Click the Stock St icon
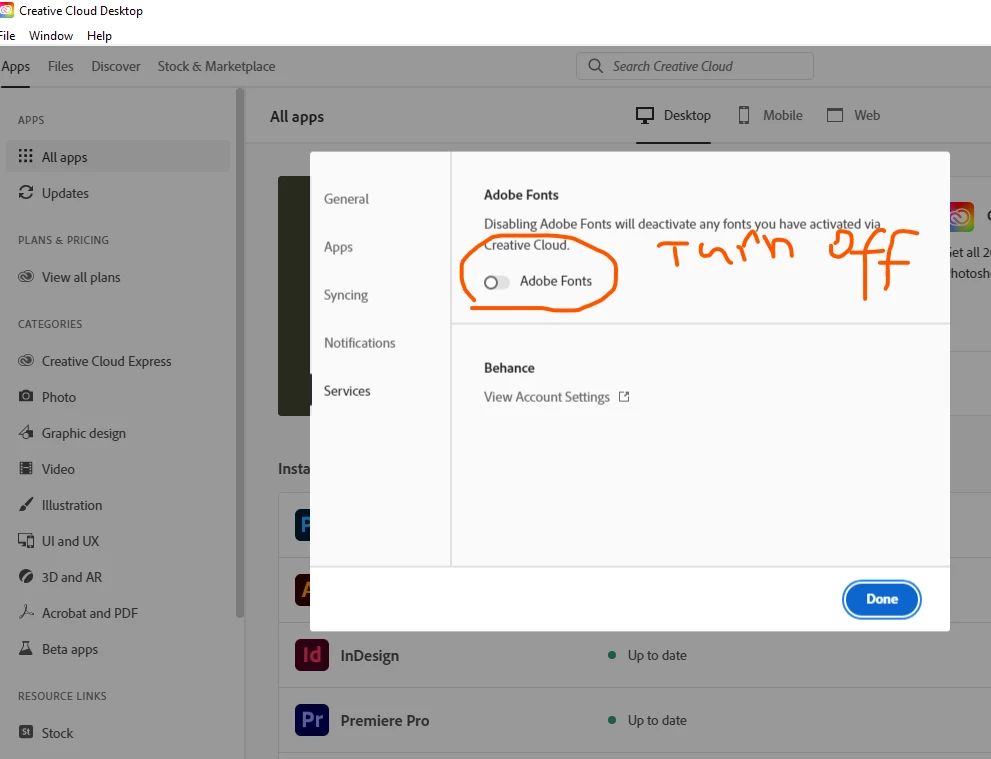Viewport: 991px width, 759px height. click(x=25, y=732)
